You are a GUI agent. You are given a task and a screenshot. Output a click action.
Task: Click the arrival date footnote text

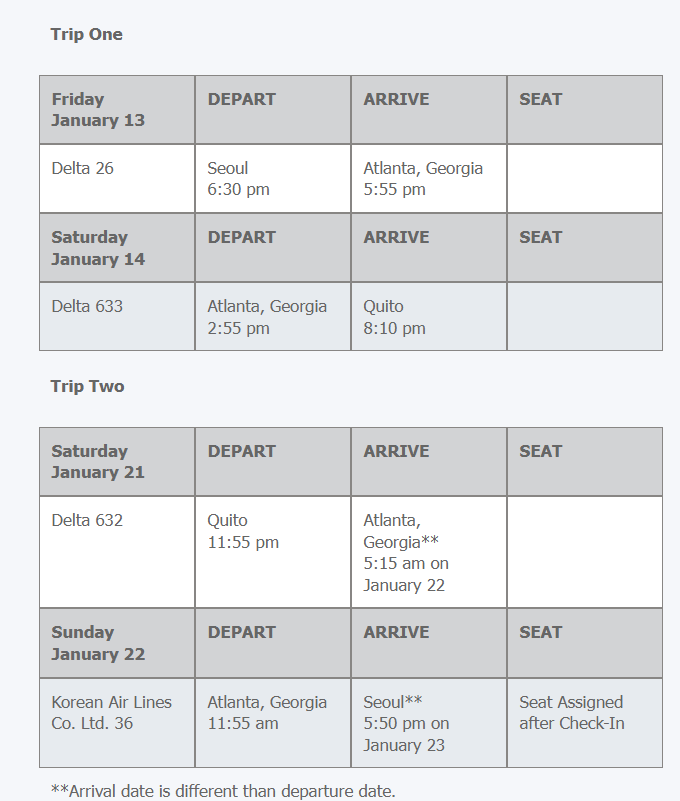coord(223,791)
